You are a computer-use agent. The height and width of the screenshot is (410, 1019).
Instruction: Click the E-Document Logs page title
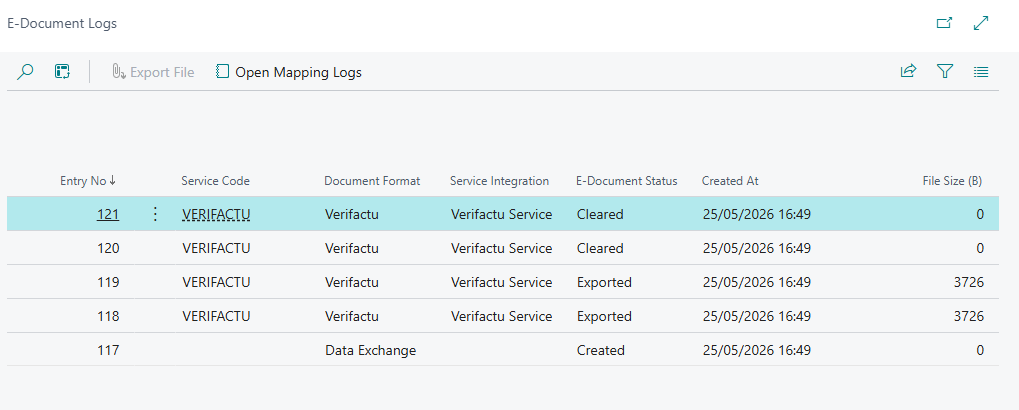tap(62, 23)
